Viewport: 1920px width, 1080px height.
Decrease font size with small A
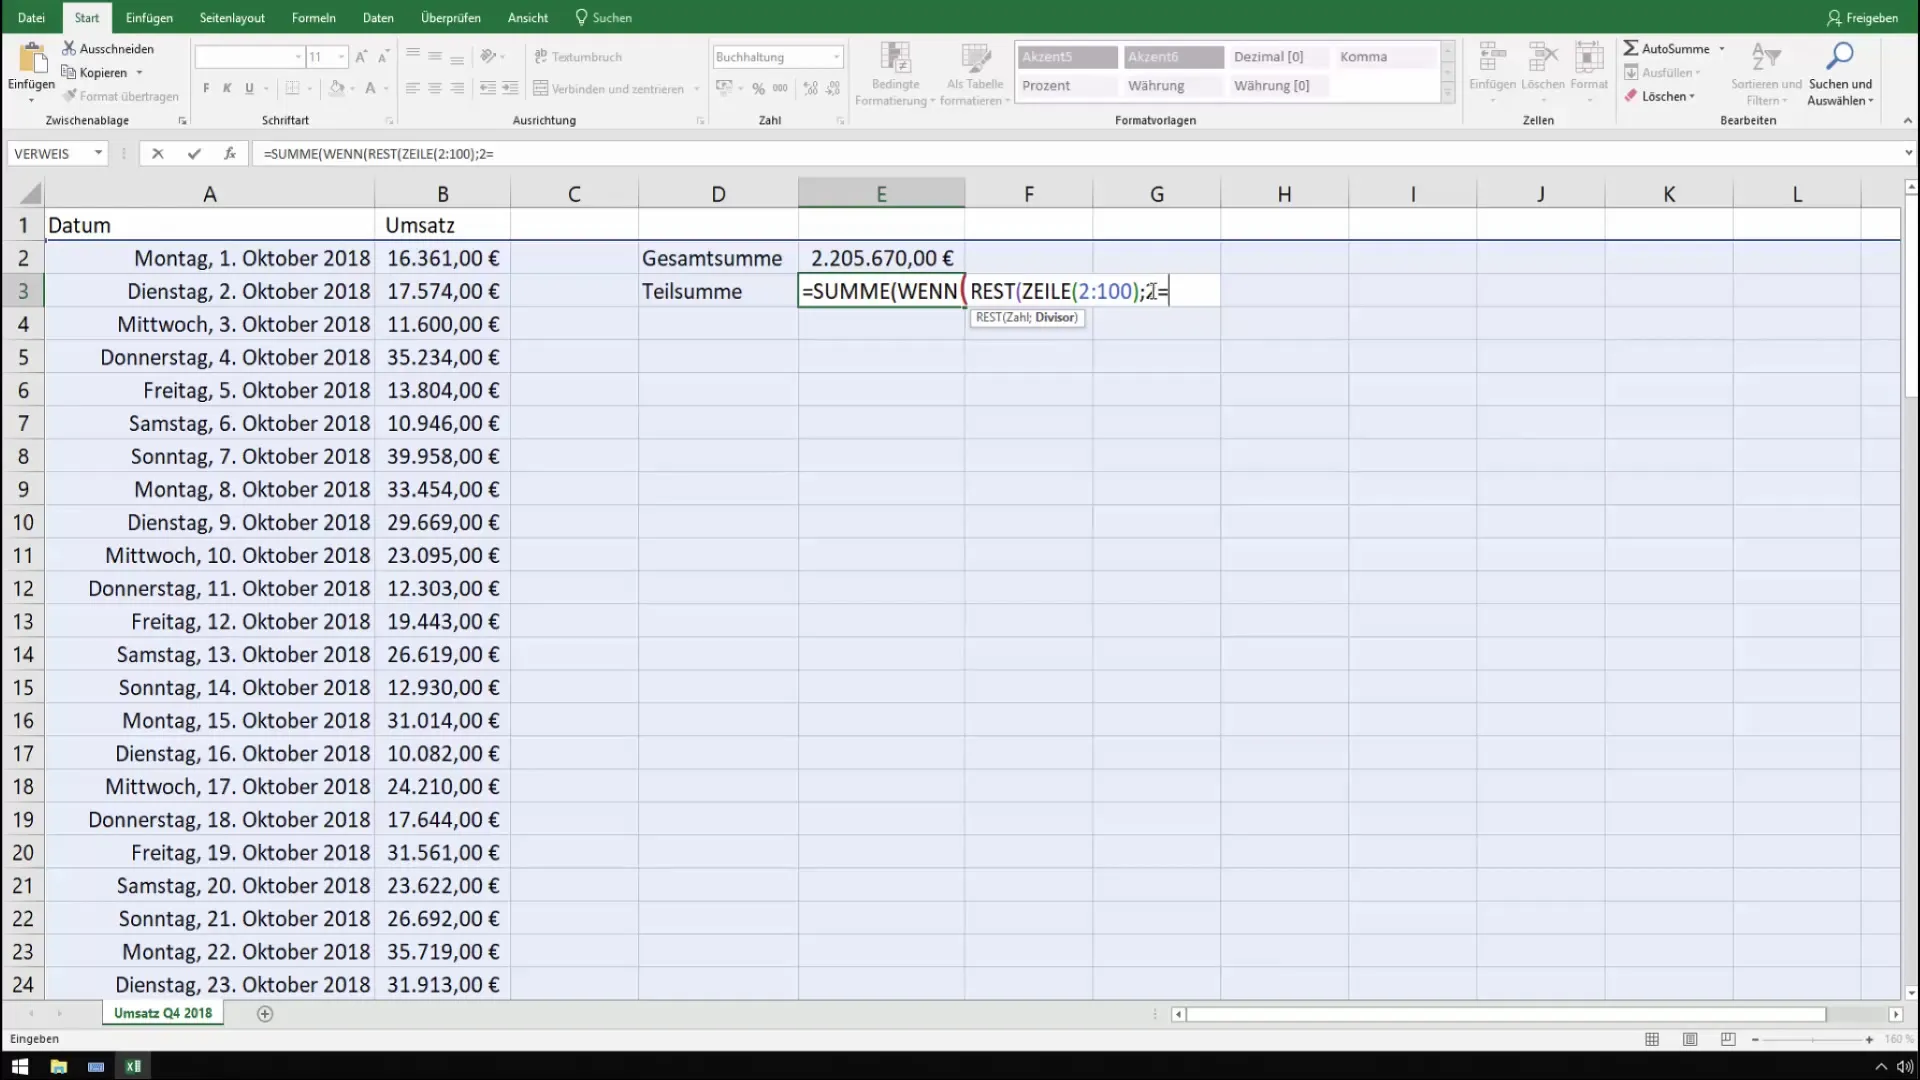(x=383, y=57)
